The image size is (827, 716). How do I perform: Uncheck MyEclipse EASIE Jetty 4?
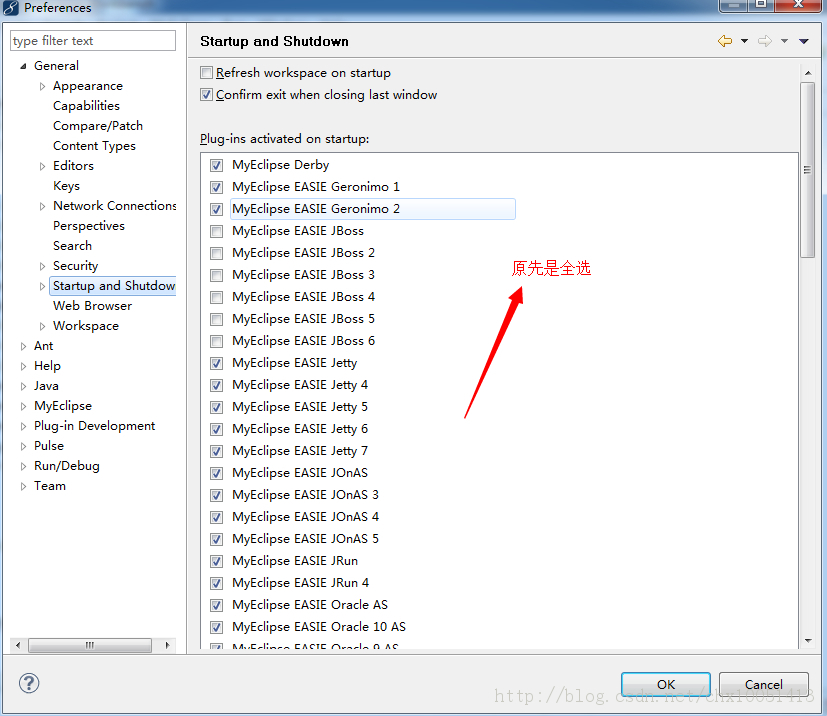(216, 385)
